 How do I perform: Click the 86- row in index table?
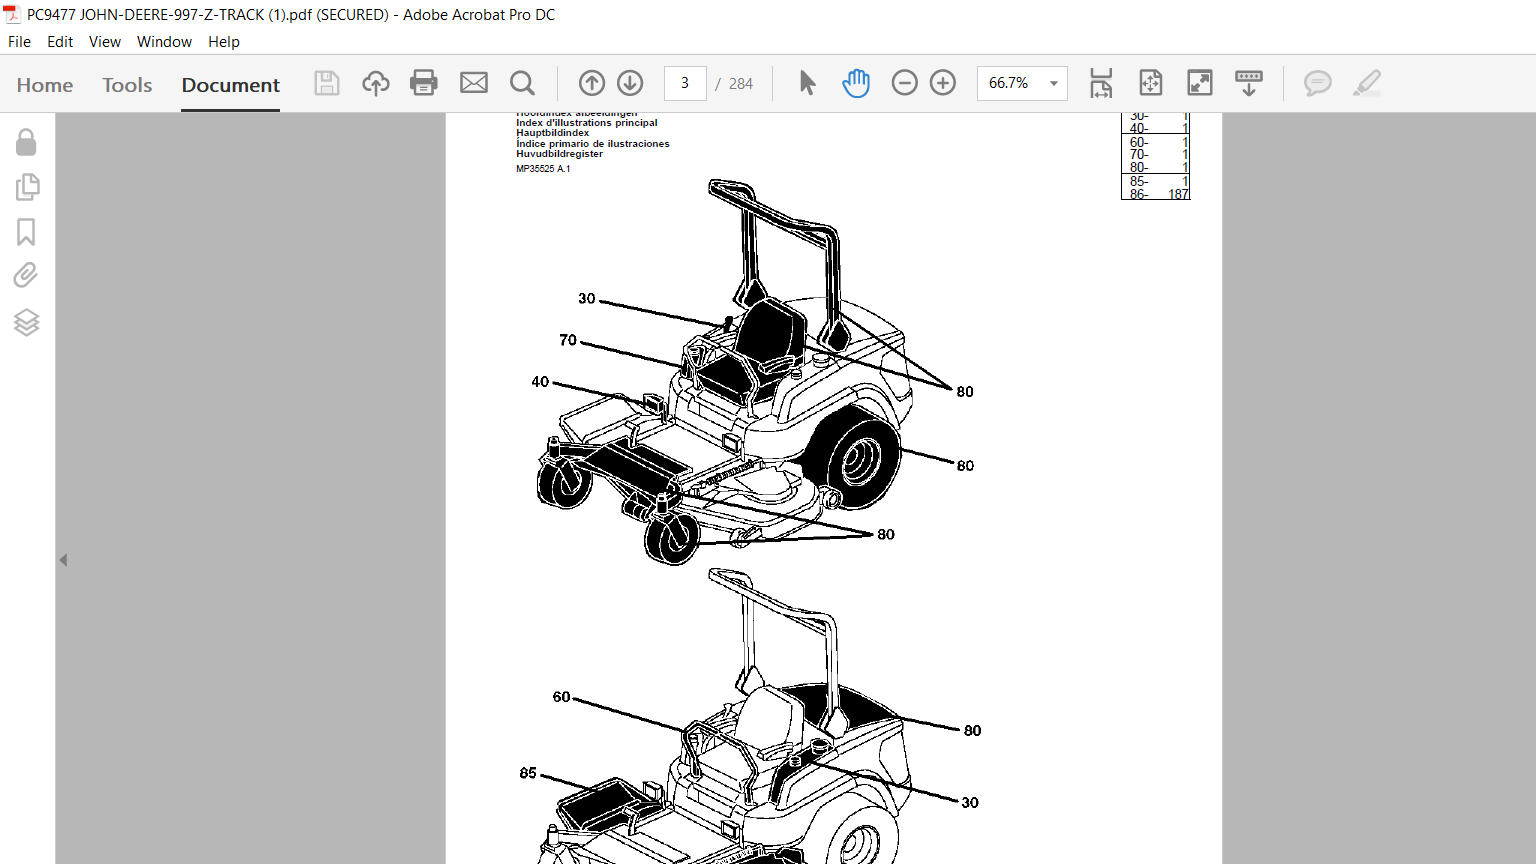(1156, 194)
